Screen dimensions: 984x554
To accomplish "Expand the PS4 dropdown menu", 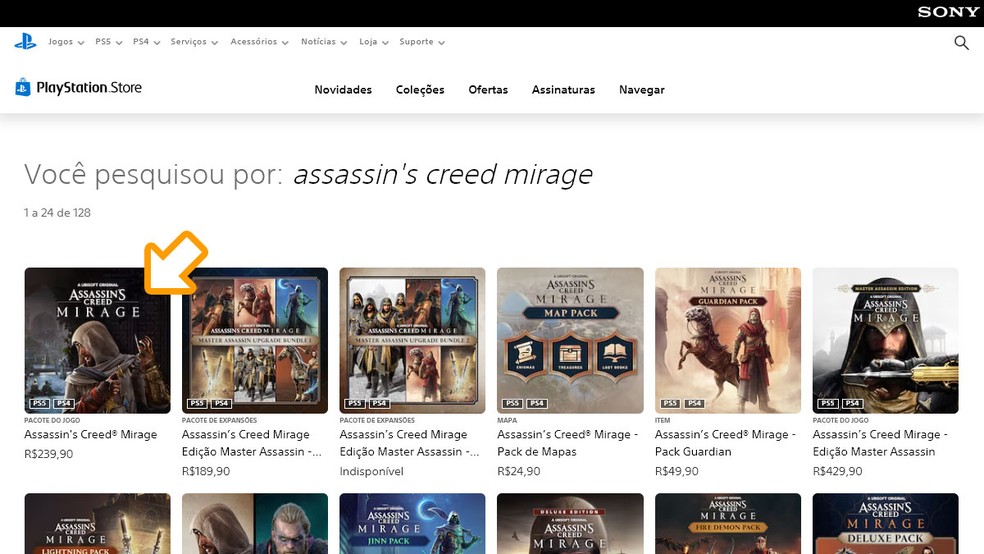I will click(x=146, y=42).
